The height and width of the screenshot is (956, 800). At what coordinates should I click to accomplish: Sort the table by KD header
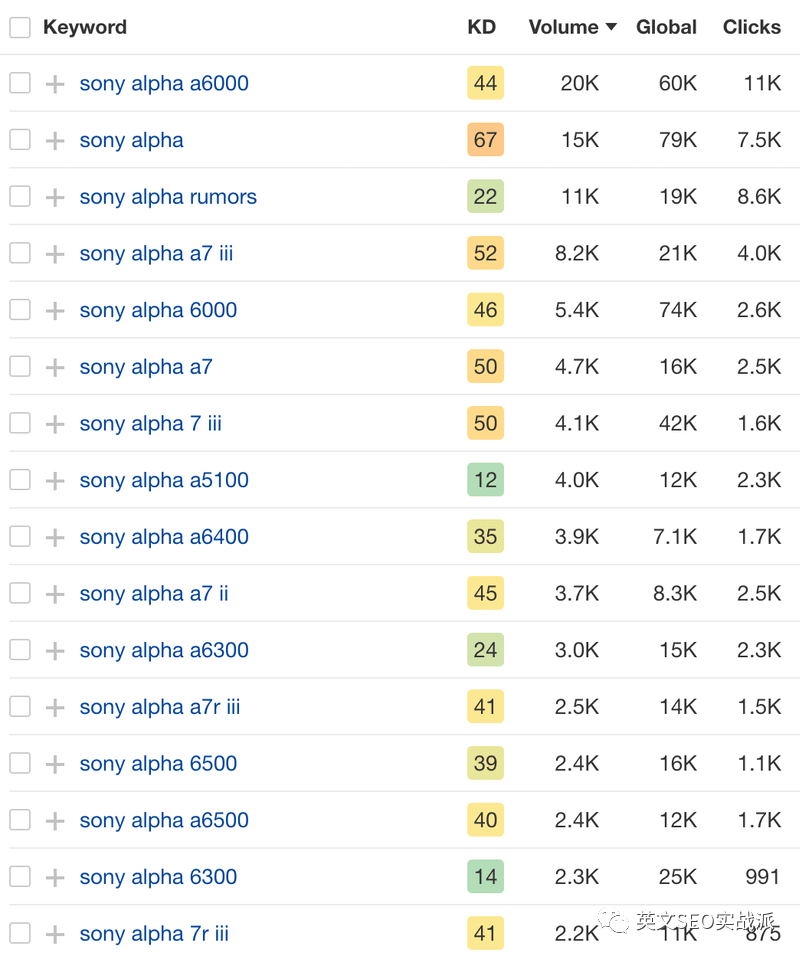(x=482, y=27)
